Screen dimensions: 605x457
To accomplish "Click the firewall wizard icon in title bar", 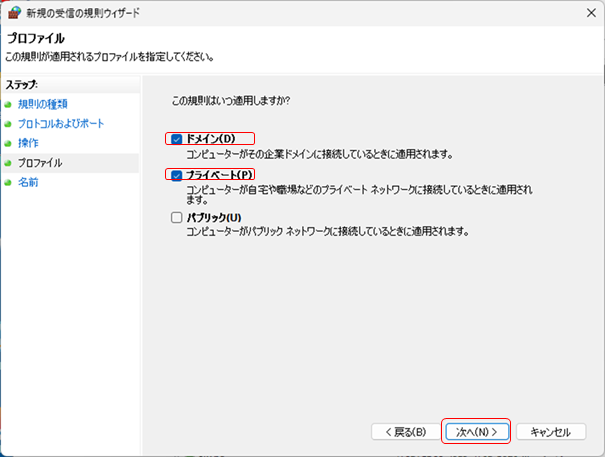I will 12,13.
